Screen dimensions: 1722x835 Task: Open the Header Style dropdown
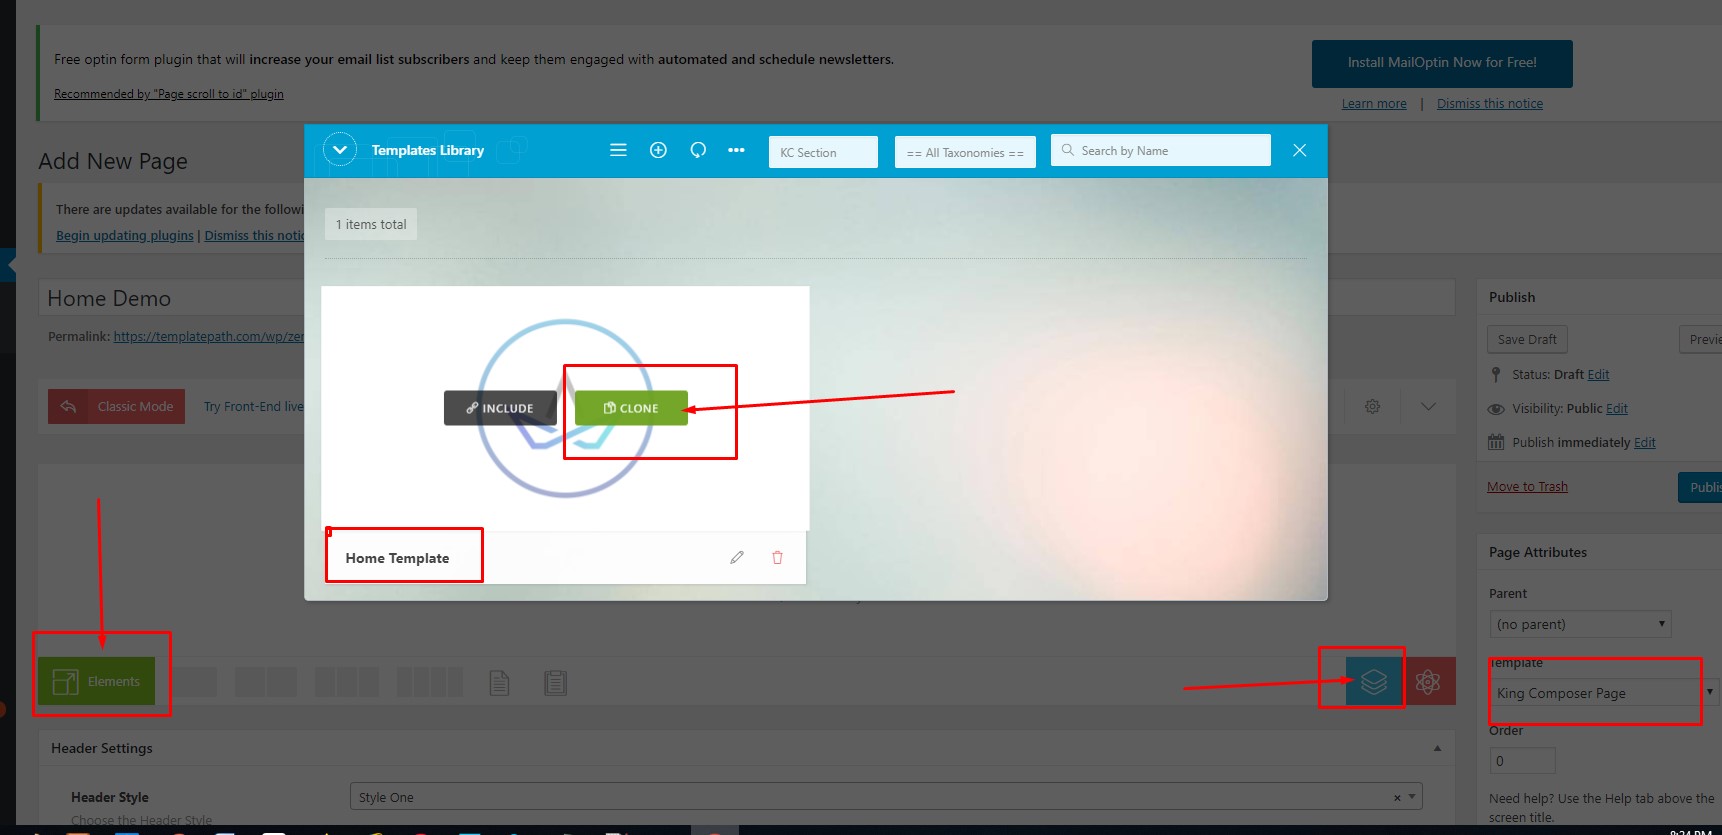(885, 797)
